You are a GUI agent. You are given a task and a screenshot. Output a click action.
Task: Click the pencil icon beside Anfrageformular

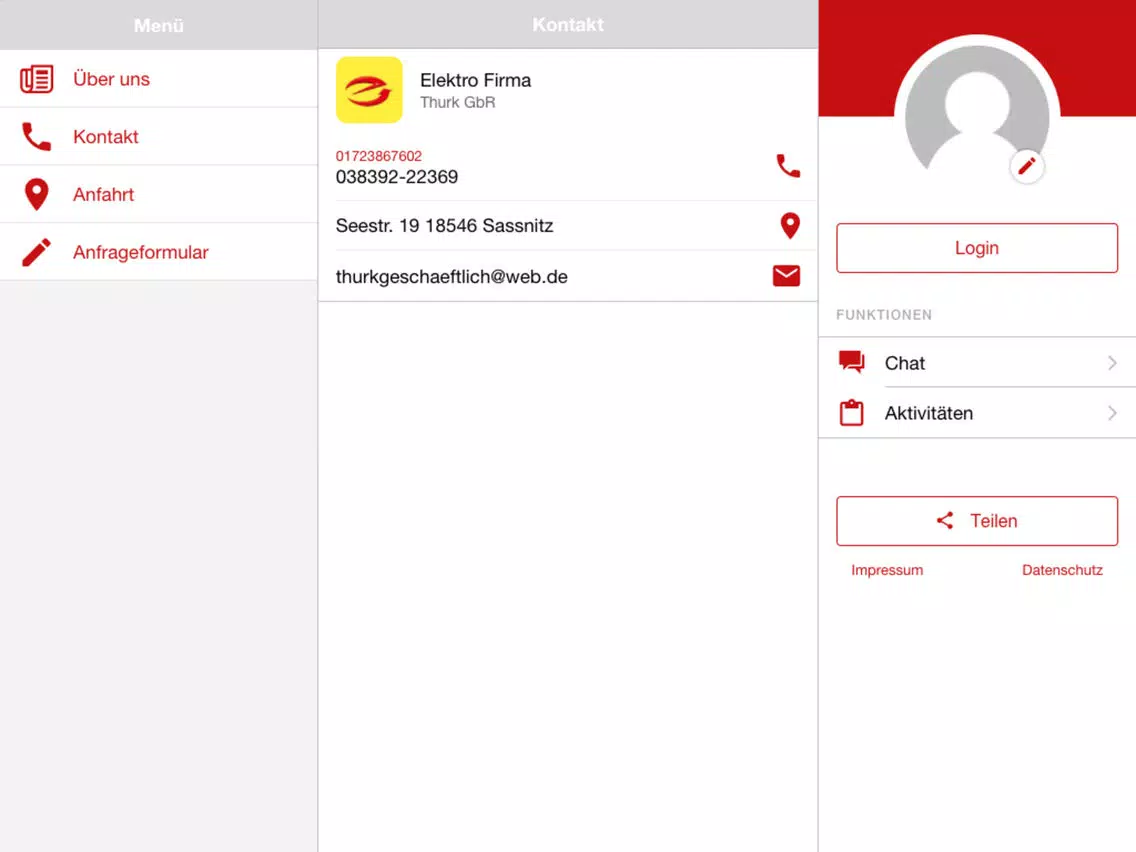(36, 252)
